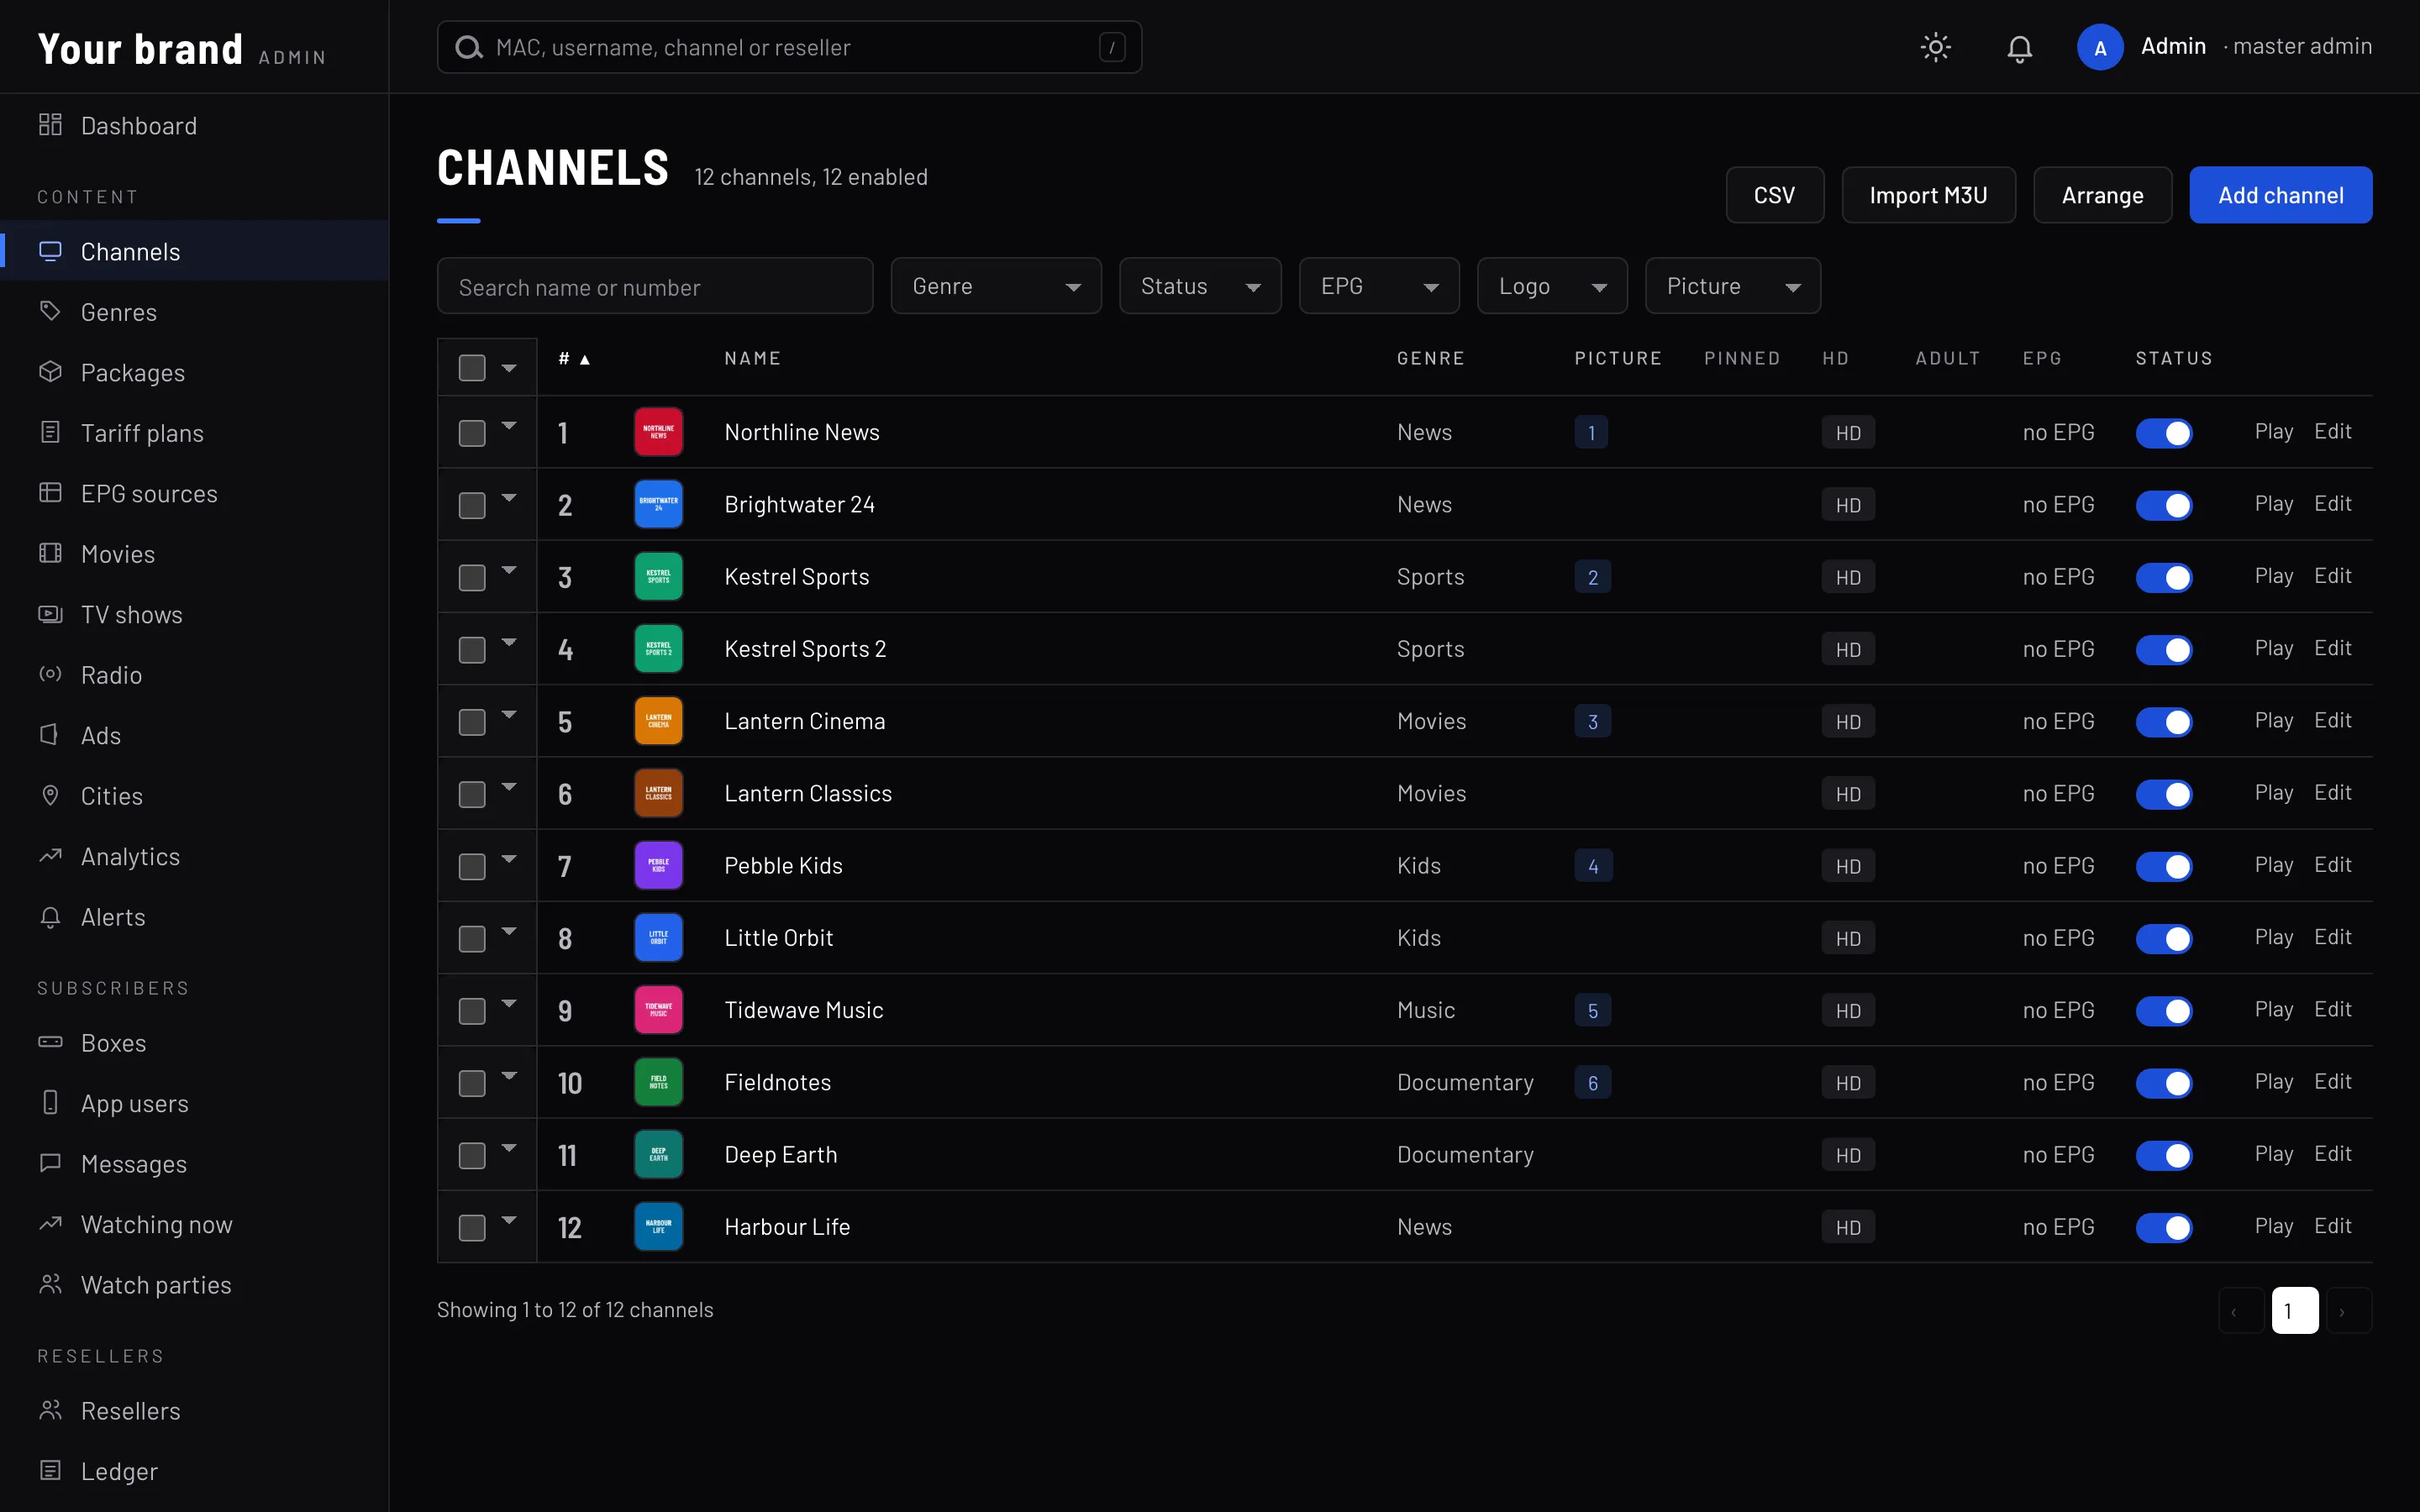
Task: Click the Admin avatar circle
Action: click(x=2100, y=47)
